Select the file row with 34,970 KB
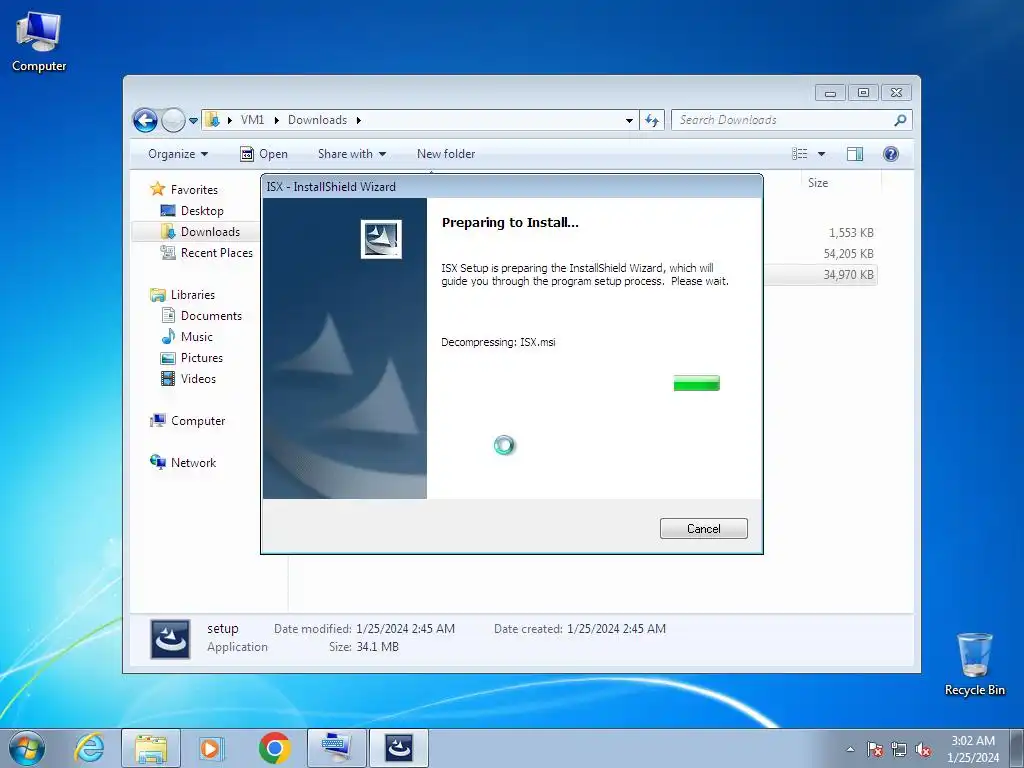 point(822,274)
